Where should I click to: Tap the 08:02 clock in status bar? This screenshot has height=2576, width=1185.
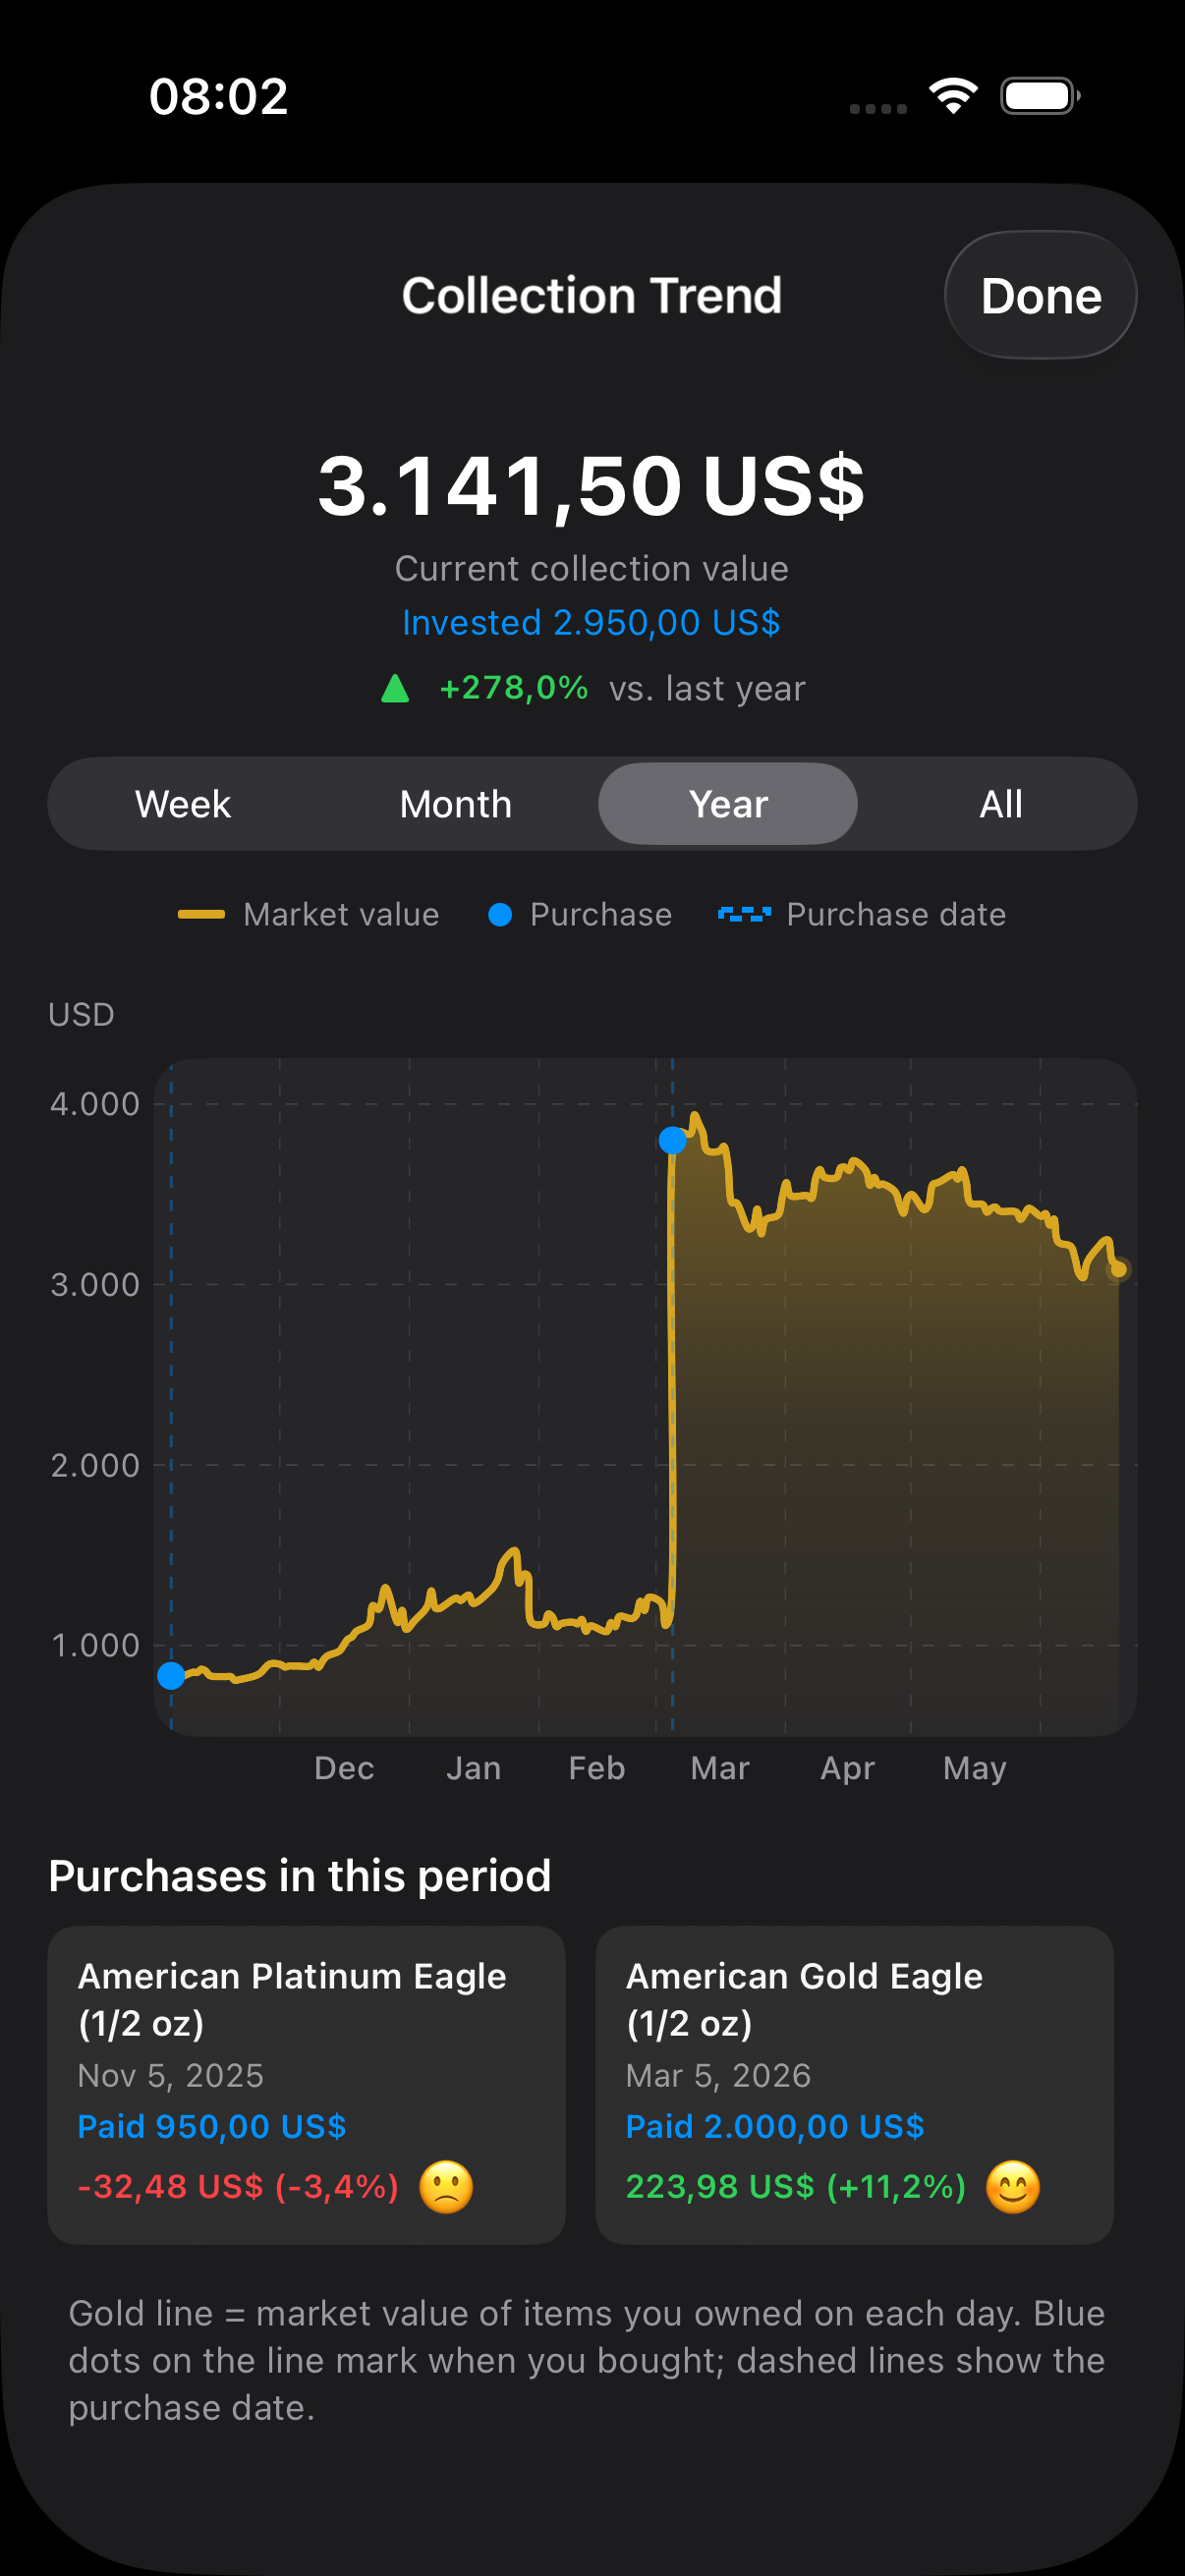click(219, 96)
